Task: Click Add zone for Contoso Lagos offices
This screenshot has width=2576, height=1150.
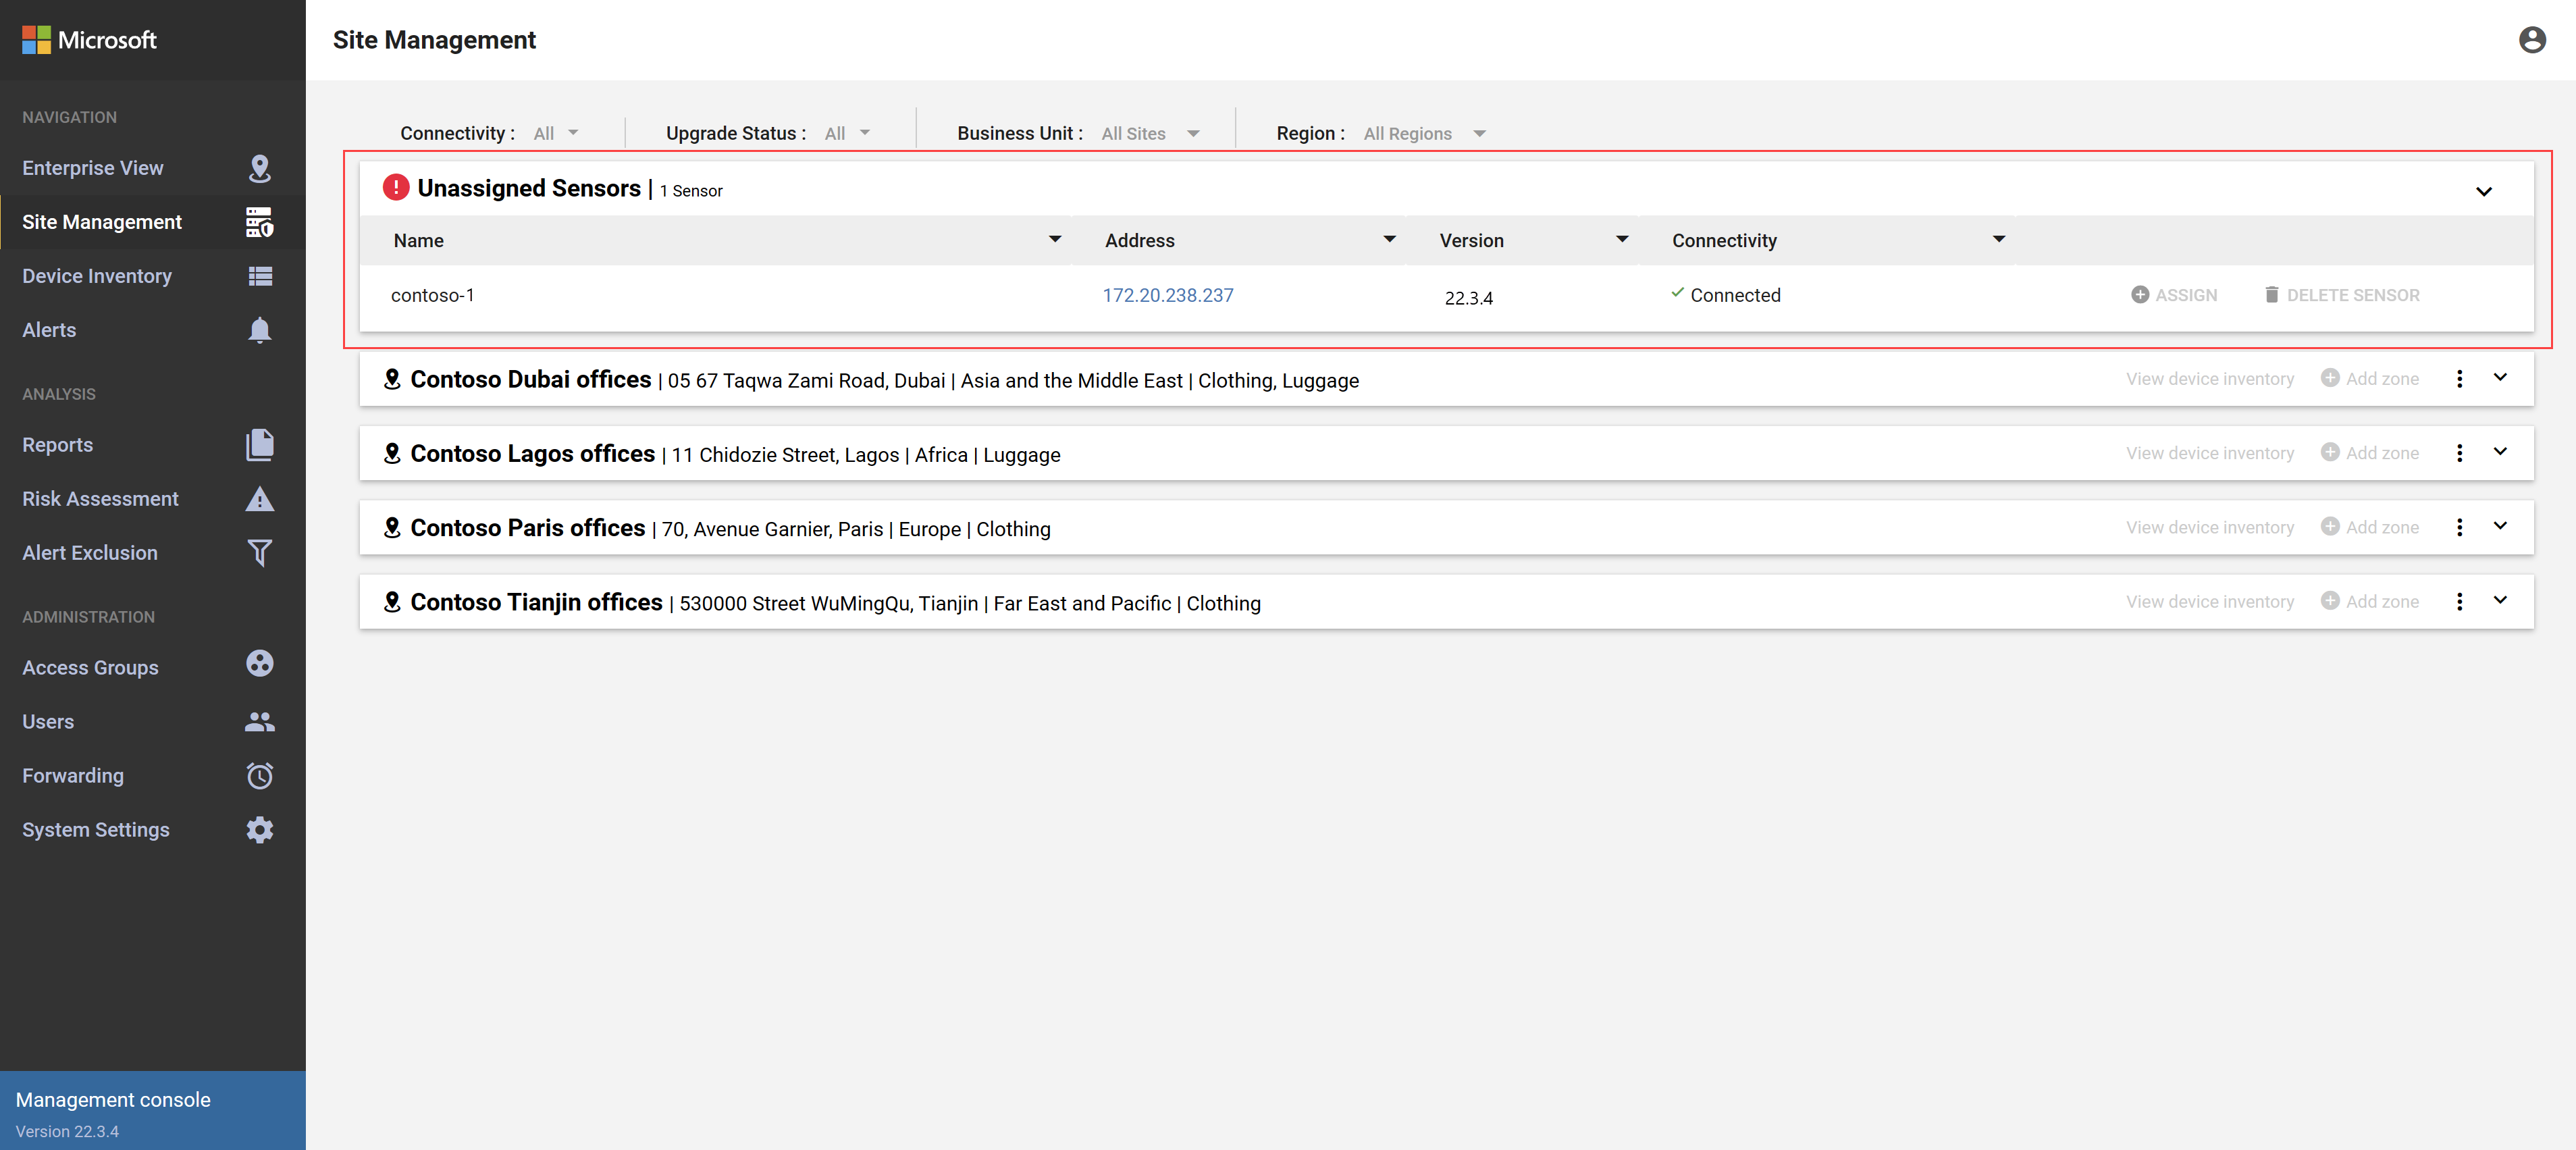Action: (x=2369, y=453)
